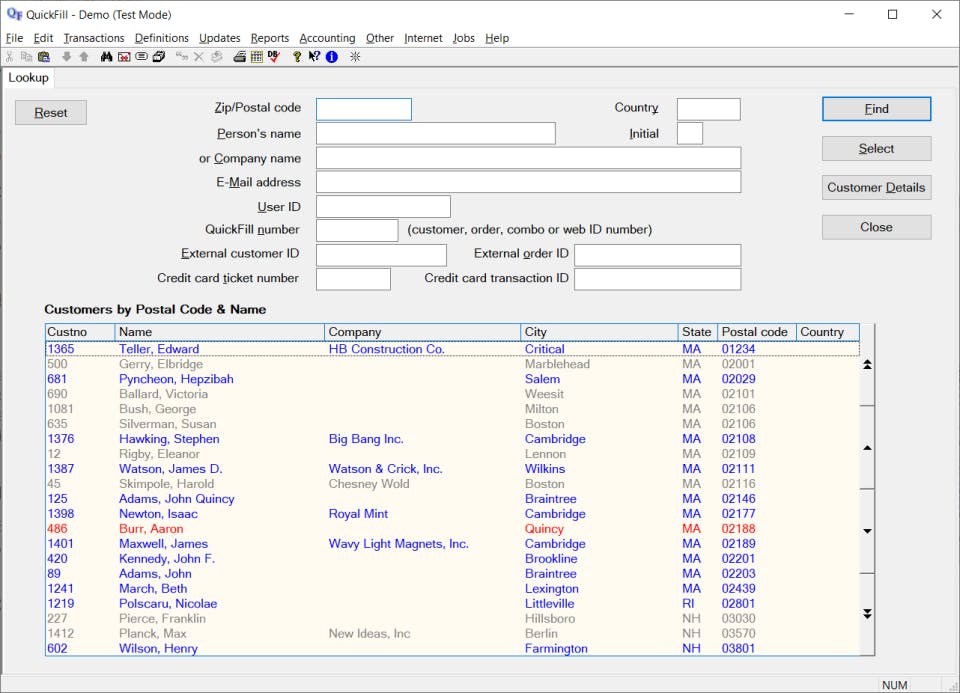Click the arrow-with-question context help icon
The height and width of the screenshot is (693, 960).
[314, 57]
